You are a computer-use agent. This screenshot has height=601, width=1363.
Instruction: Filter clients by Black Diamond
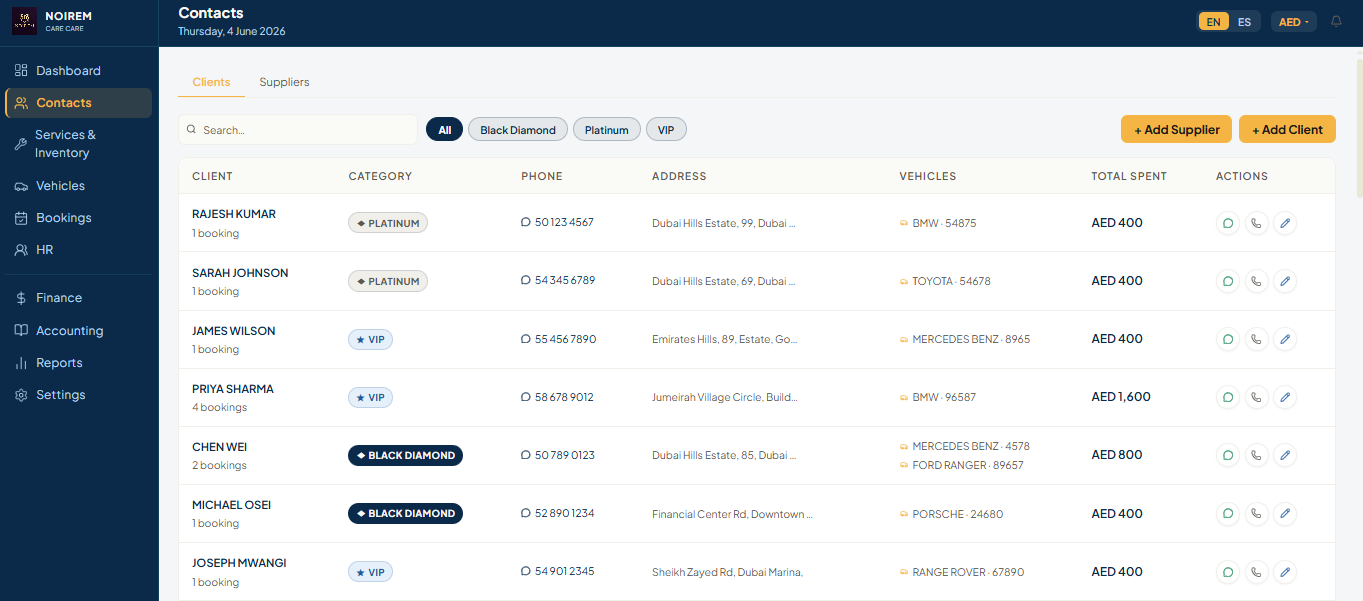(518, 130)
